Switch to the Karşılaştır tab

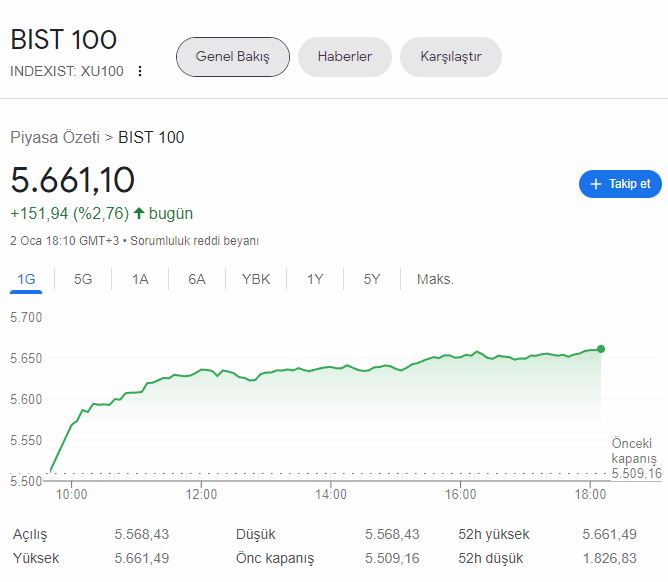(x=450, y=57)
